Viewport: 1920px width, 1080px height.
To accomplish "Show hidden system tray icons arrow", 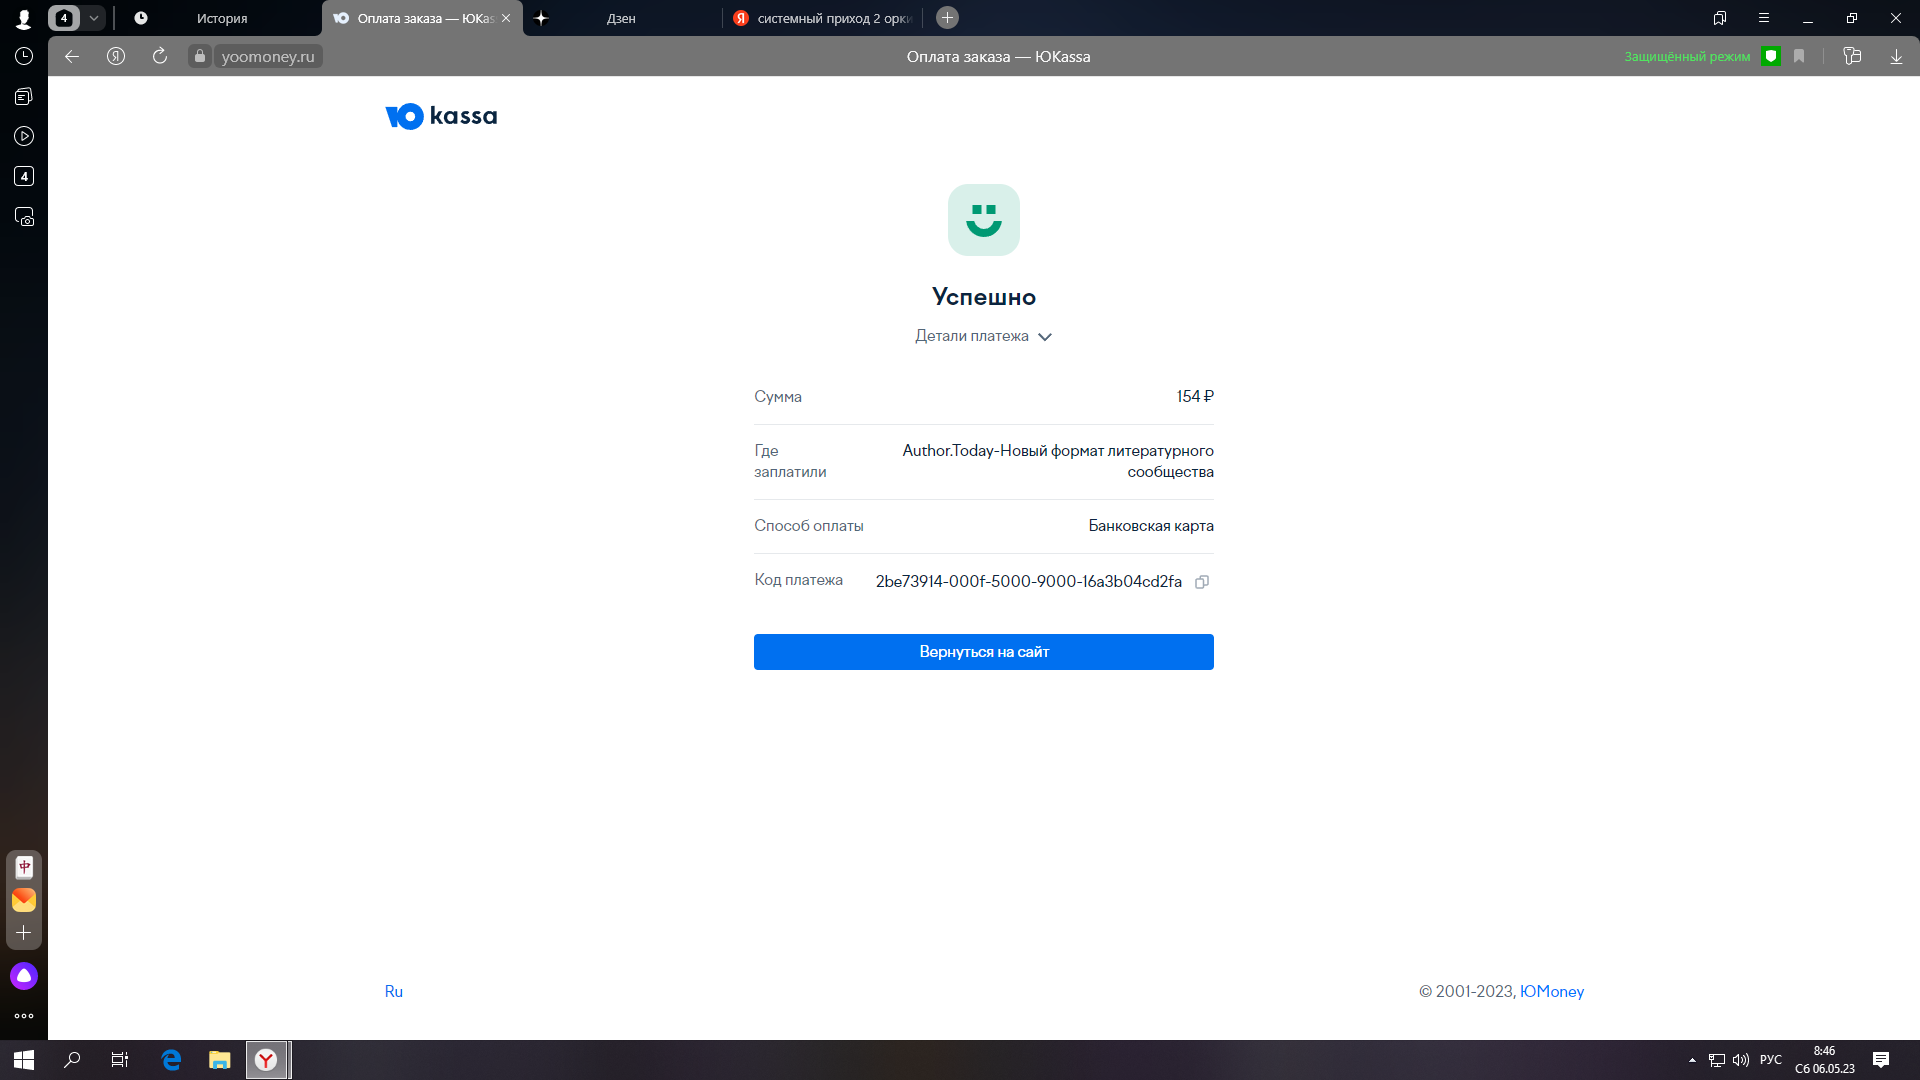I will click(1692, 1060).
